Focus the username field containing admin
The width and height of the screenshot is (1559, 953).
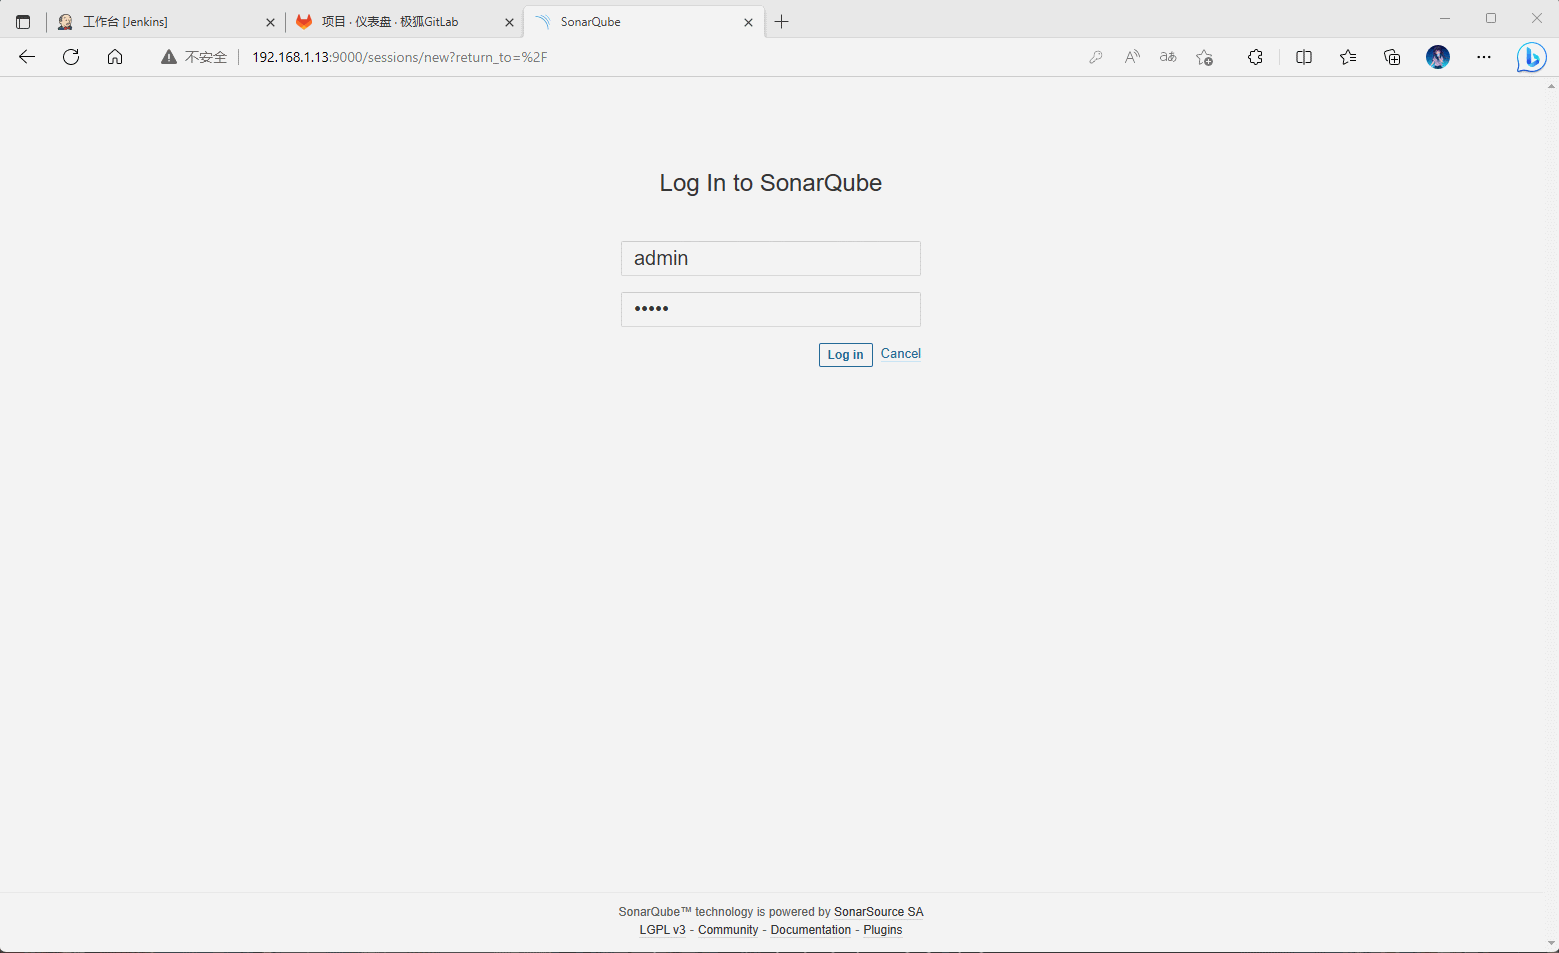(770, 258)
